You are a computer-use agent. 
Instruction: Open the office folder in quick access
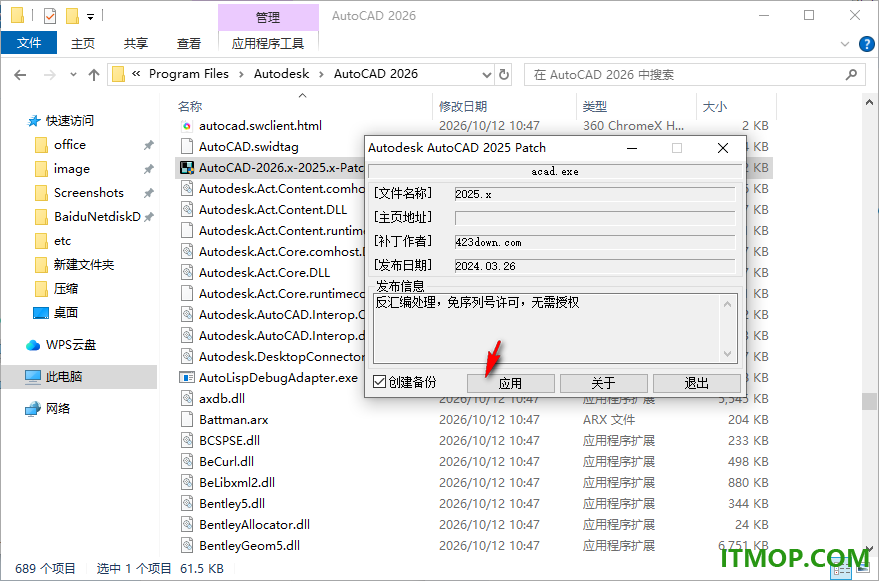(70, 145)
